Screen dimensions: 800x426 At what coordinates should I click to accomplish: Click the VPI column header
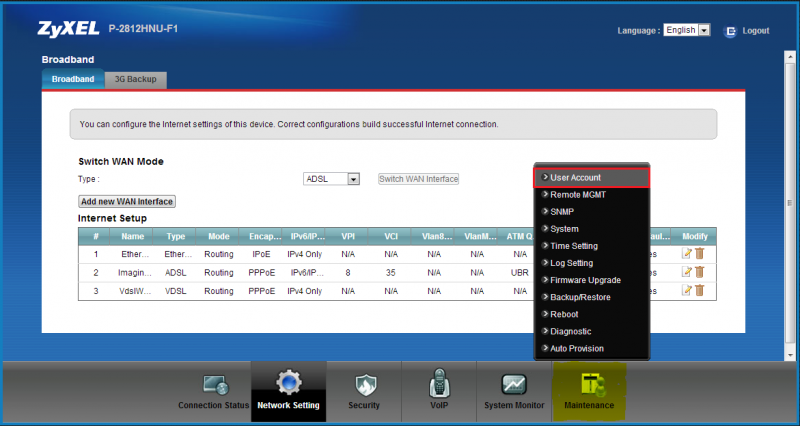(348, 236)
